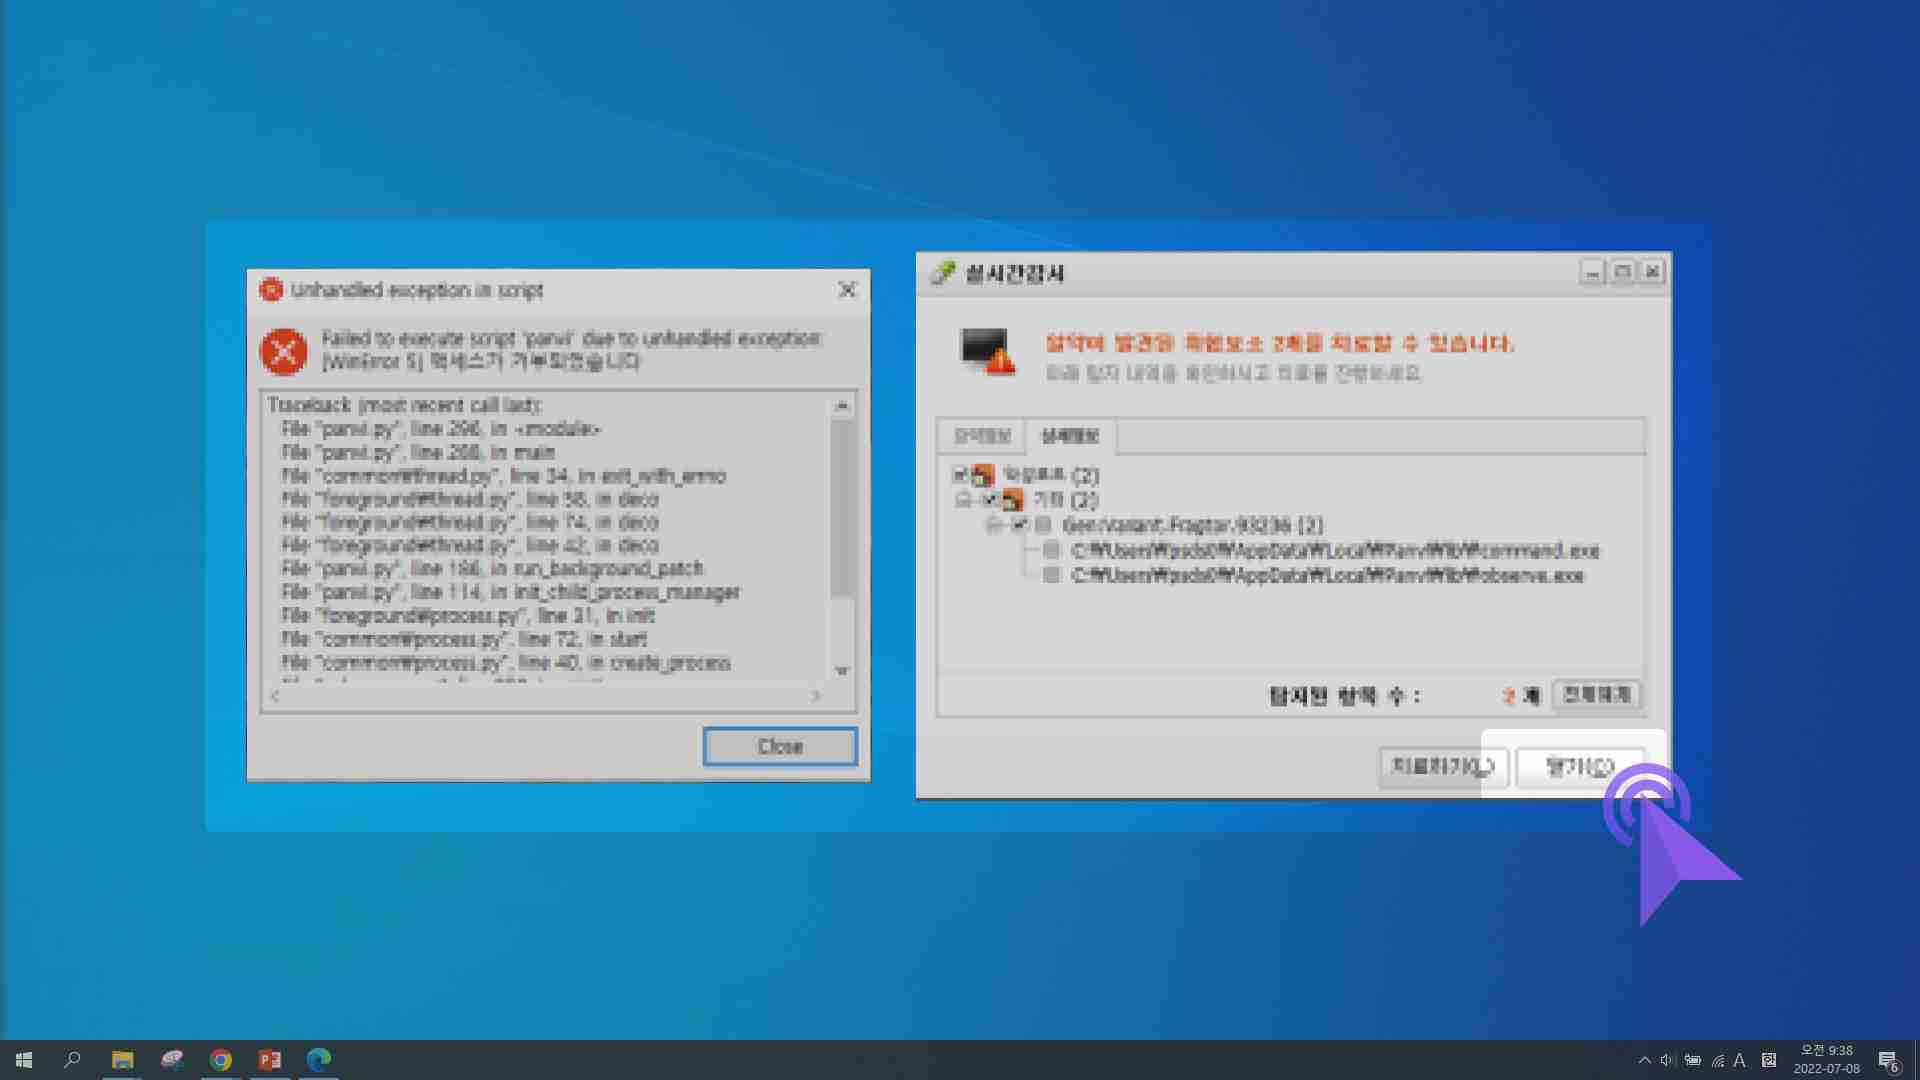1920x1080 pixels.
Task: Open taskbar Search
Action: 72,1060
